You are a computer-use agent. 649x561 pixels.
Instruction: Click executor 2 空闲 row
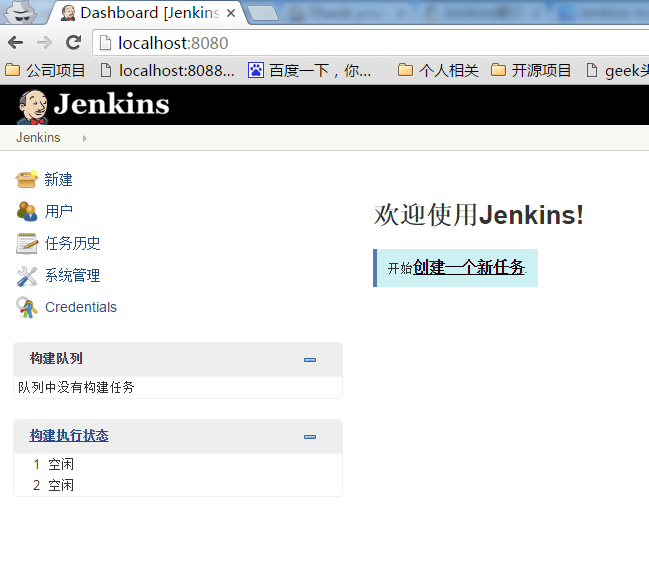click(x=178, y=485)
